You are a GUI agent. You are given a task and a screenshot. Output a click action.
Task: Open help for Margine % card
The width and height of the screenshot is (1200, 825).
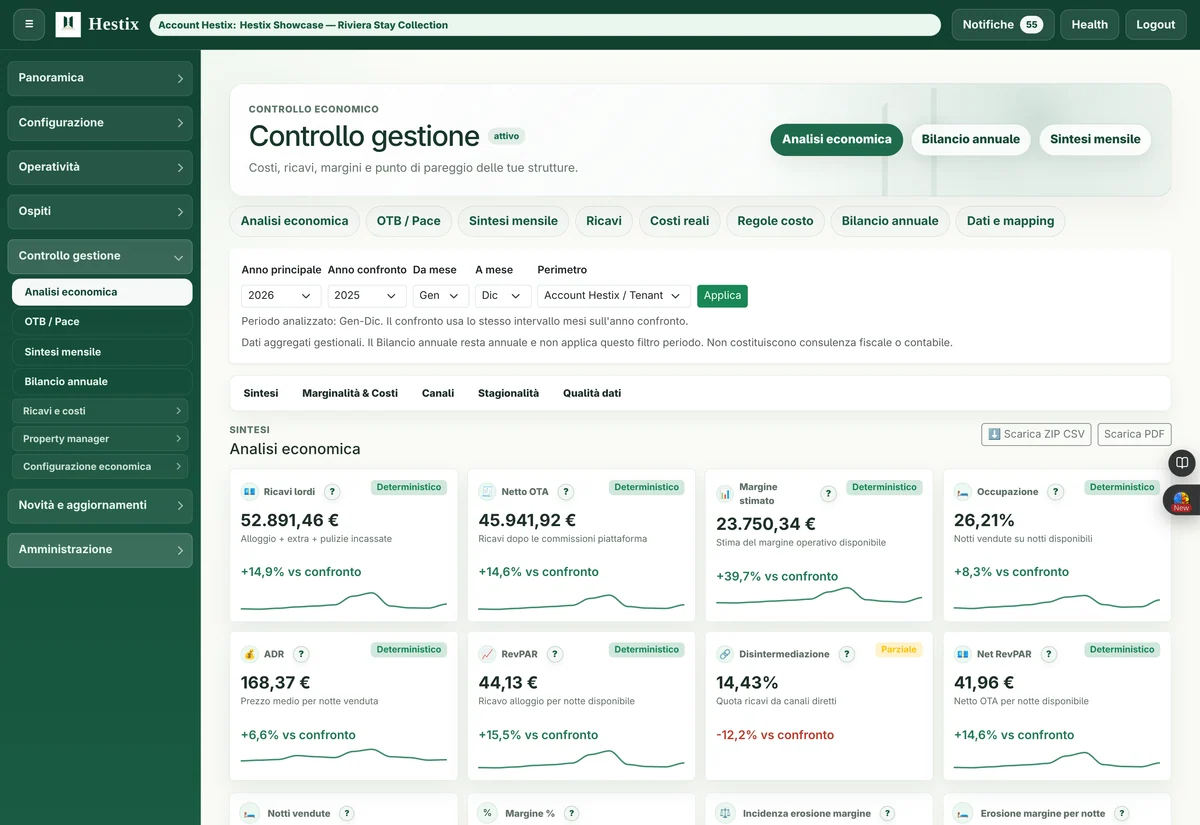(x=571, y=814)
